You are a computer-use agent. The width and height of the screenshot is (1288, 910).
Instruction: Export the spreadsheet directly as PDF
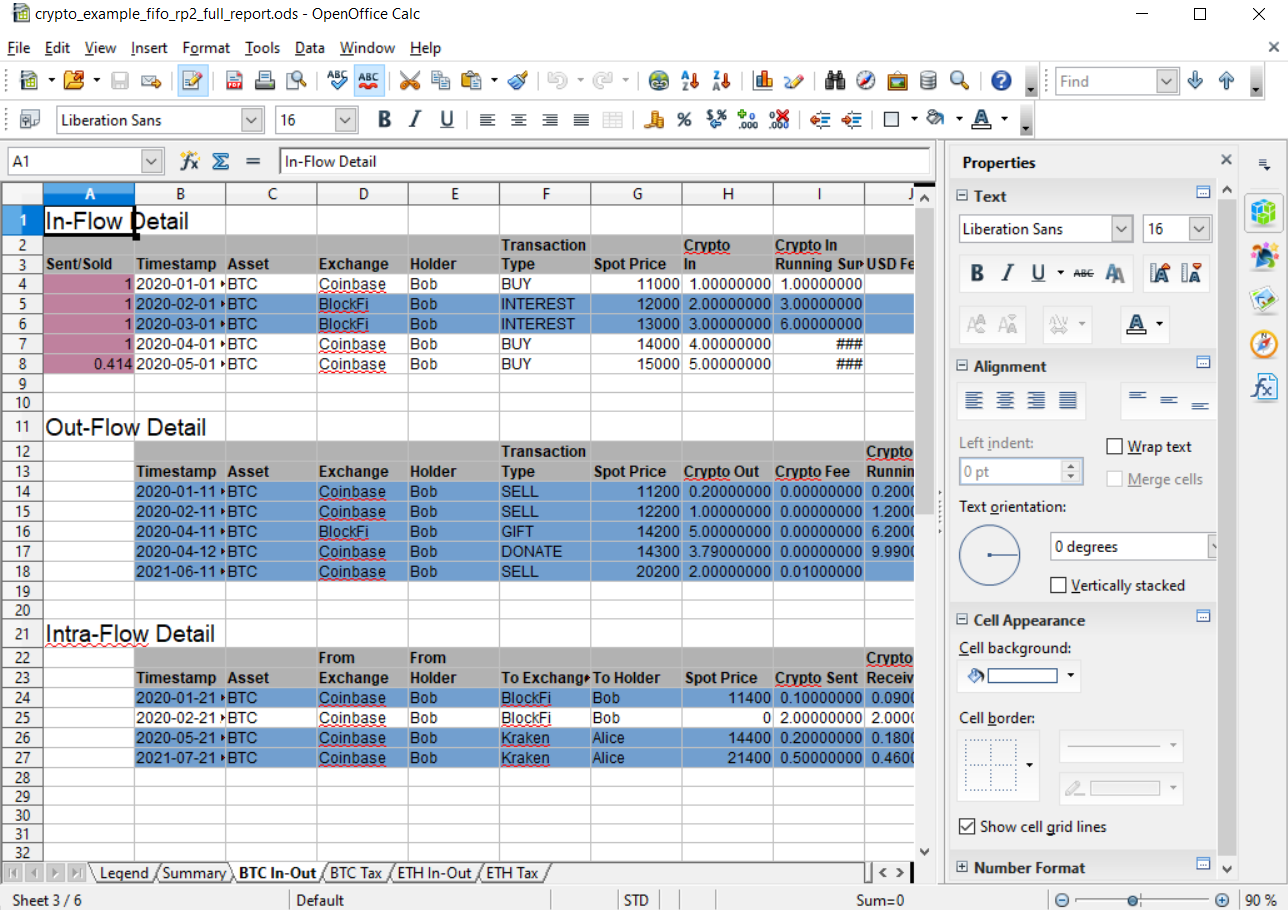tap(234, 81)
